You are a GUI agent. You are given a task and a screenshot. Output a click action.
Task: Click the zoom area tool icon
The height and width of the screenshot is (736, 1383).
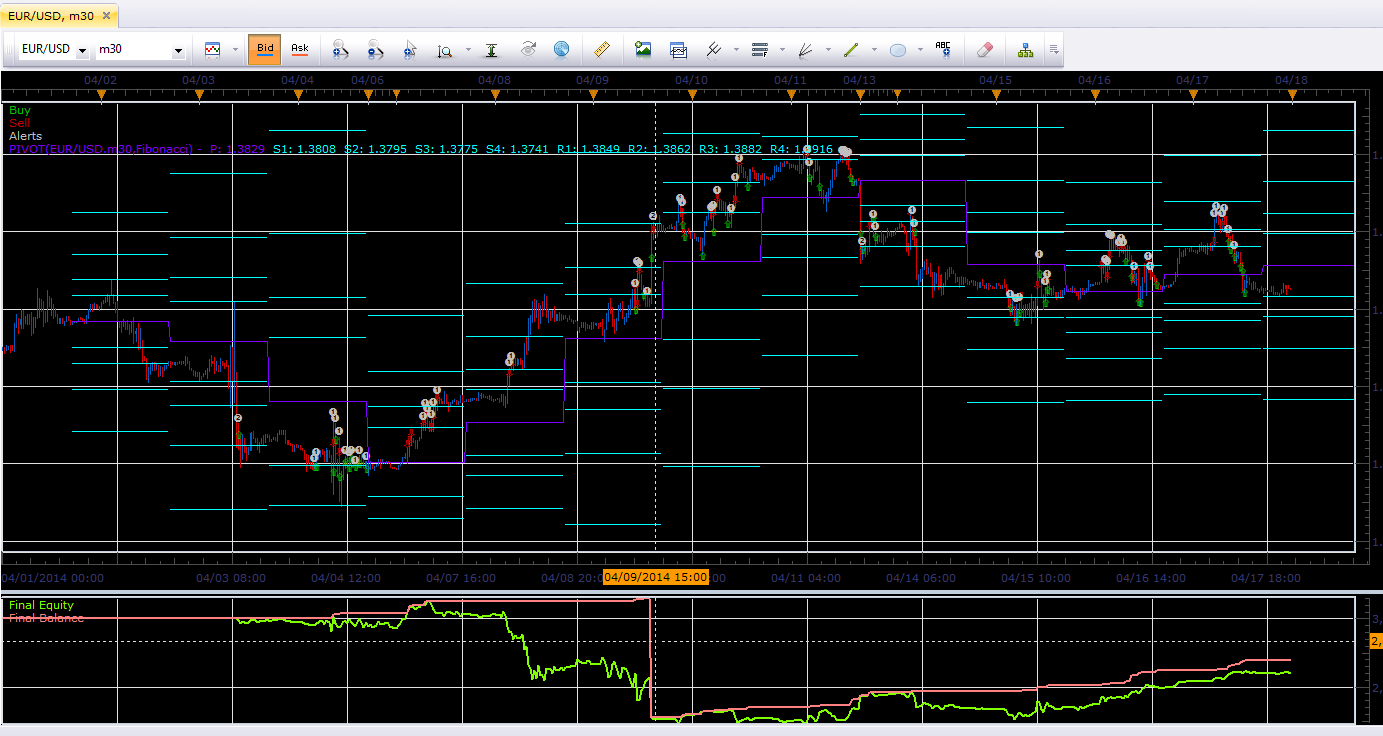(x=445, y=49)
